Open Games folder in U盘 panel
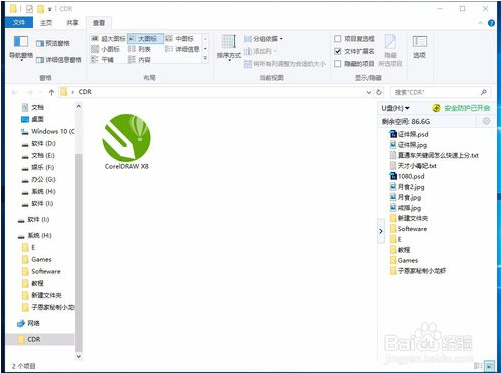The height and width of the screenshot is (373, 501). coord(404,260)
